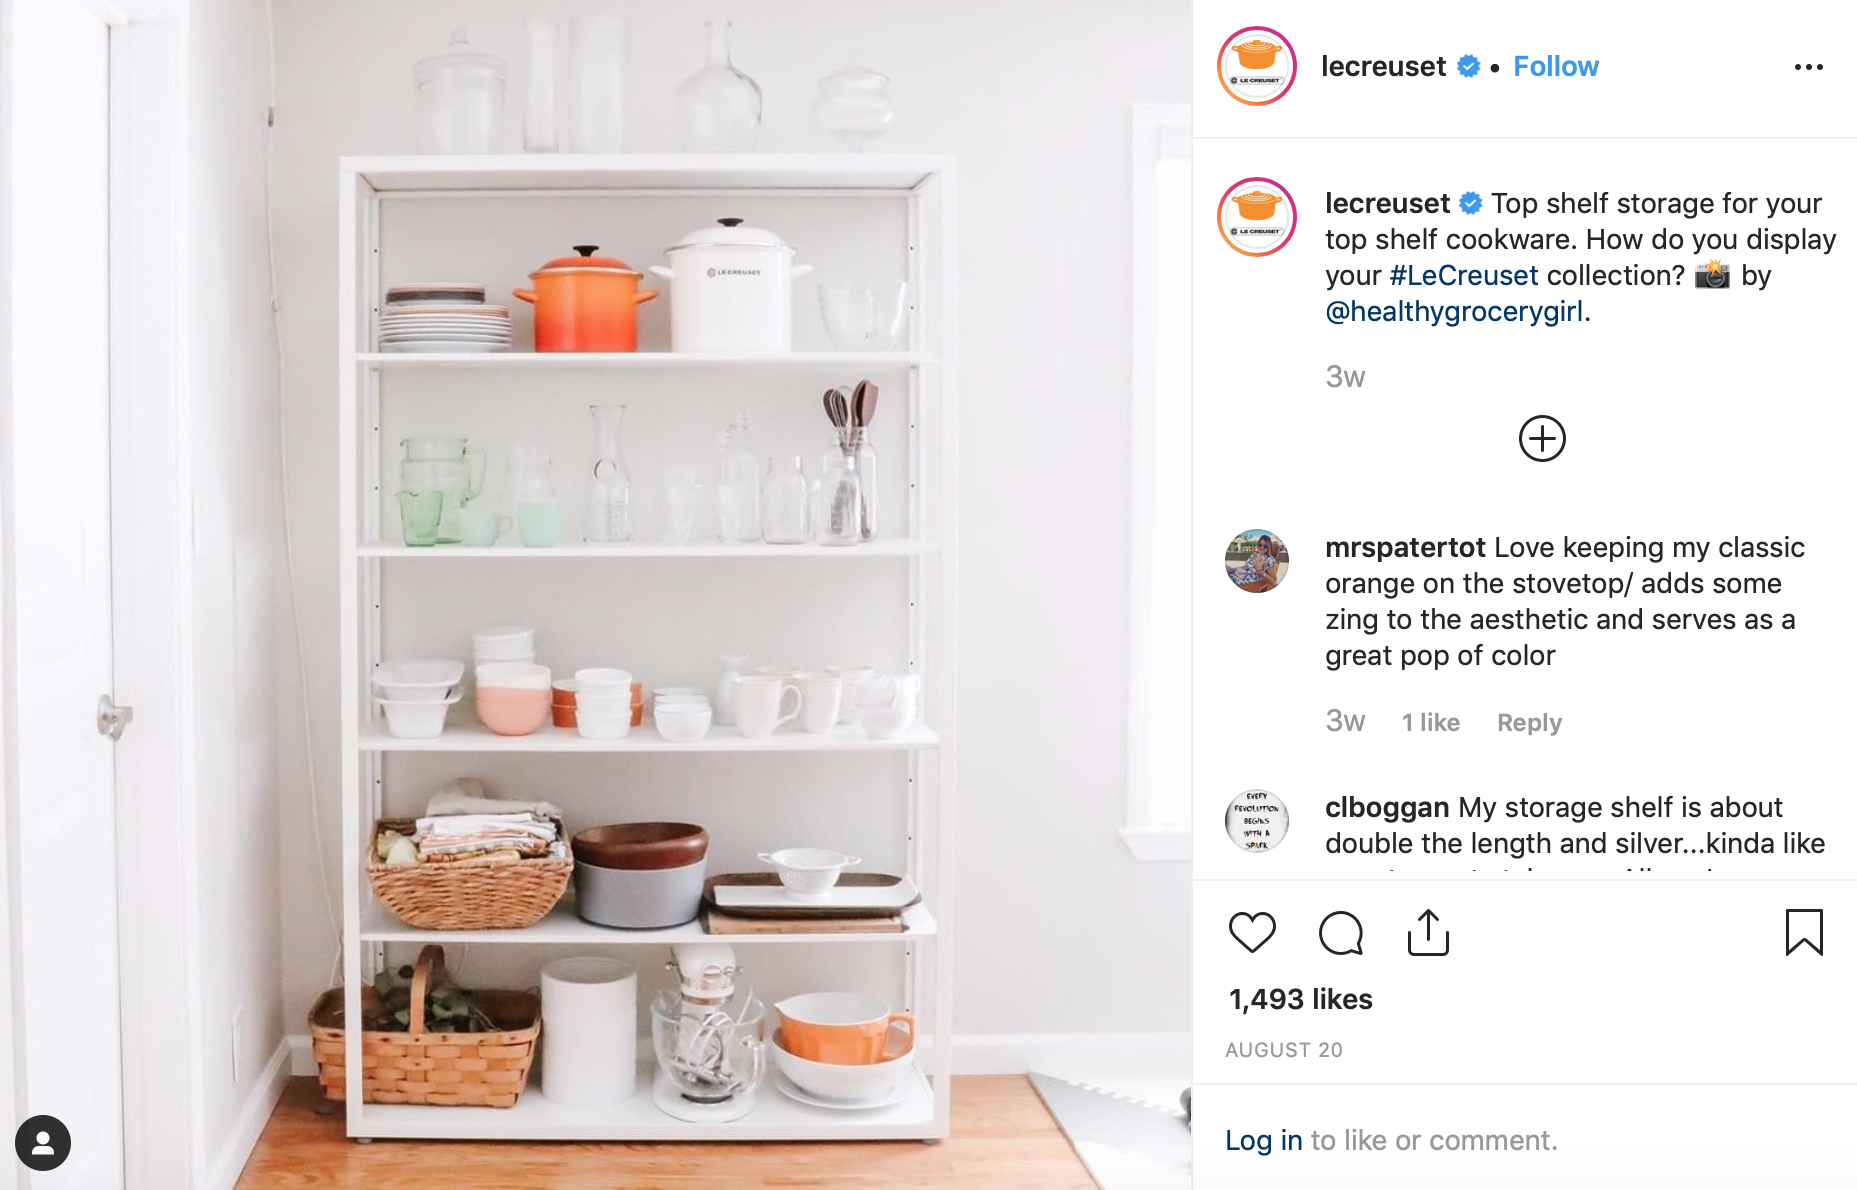Open the clboggan username link
This screenshot has height=1190, width=1857.
[x=1387, y=807]
